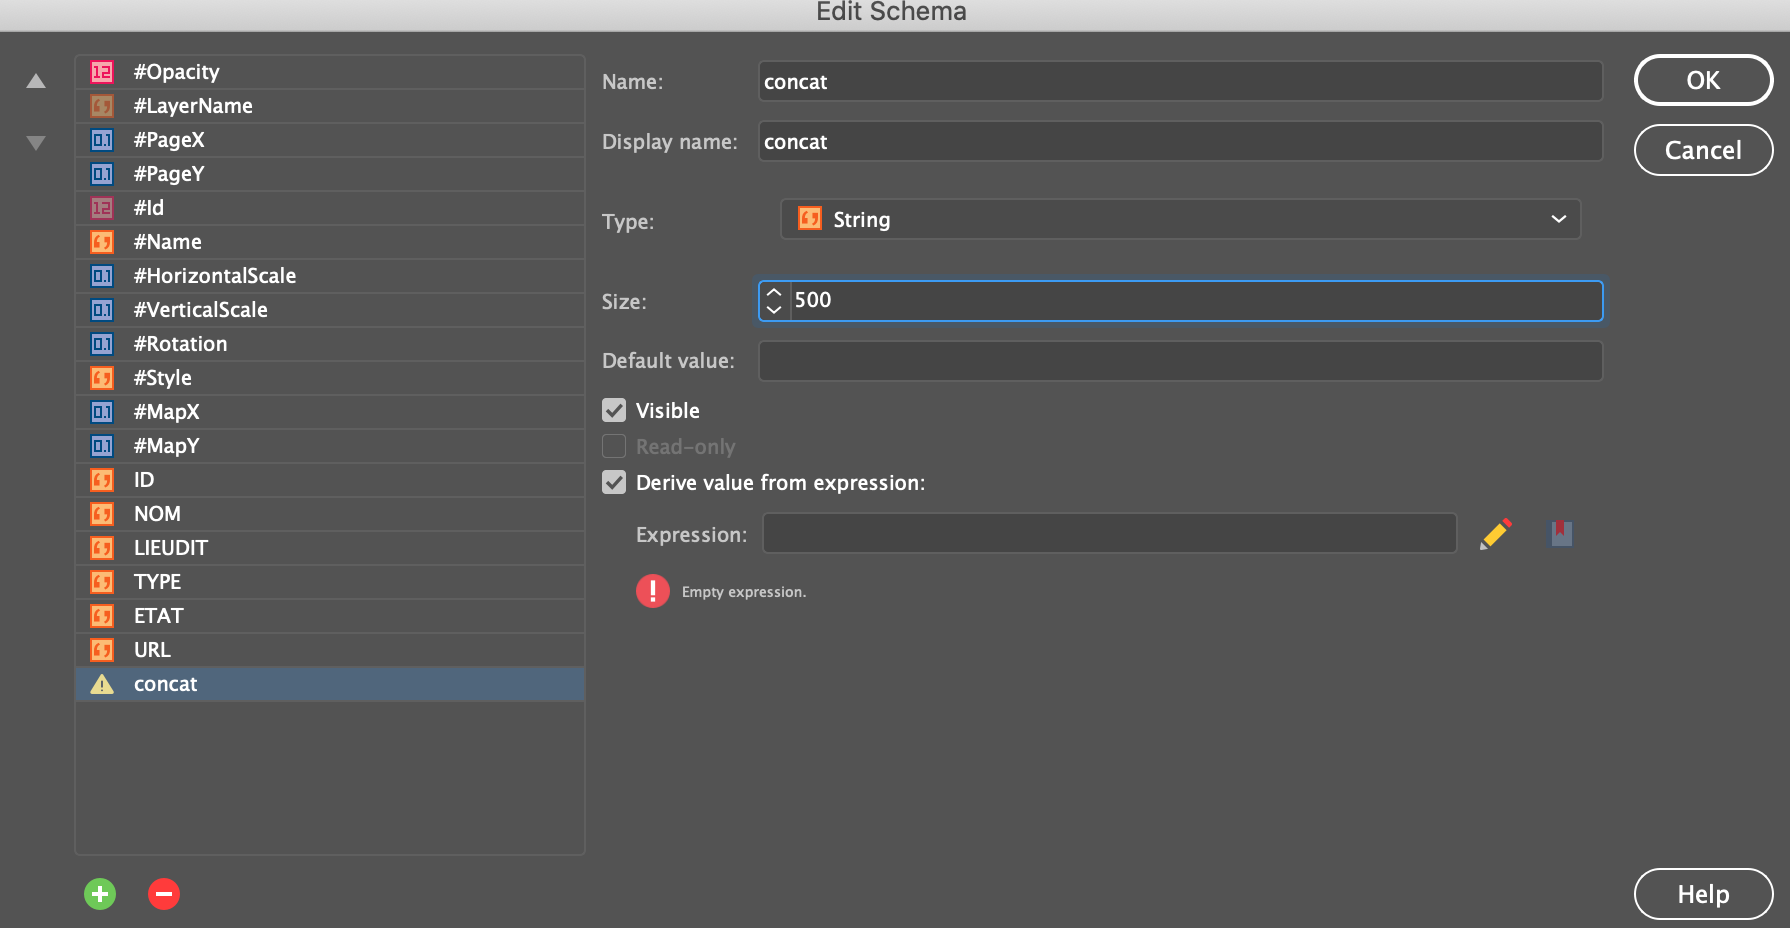The image size is (1790, 928).
Task: Click the bookmark icon beside Expression field
Action: point(1560,534)
